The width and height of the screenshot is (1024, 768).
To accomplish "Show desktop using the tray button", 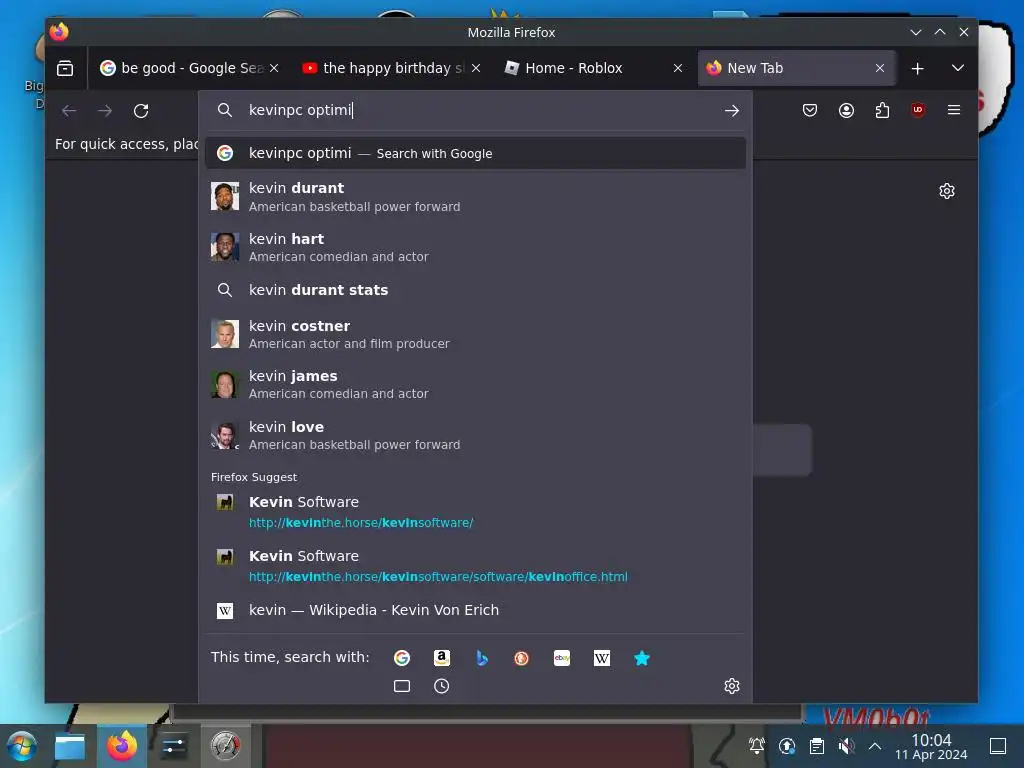I will coord(997,746).
